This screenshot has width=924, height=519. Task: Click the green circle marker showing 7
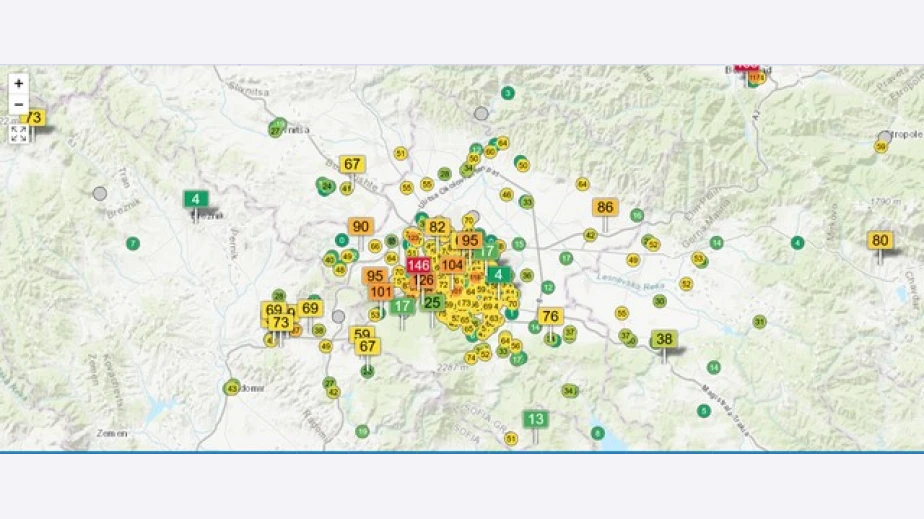(133, 244)
